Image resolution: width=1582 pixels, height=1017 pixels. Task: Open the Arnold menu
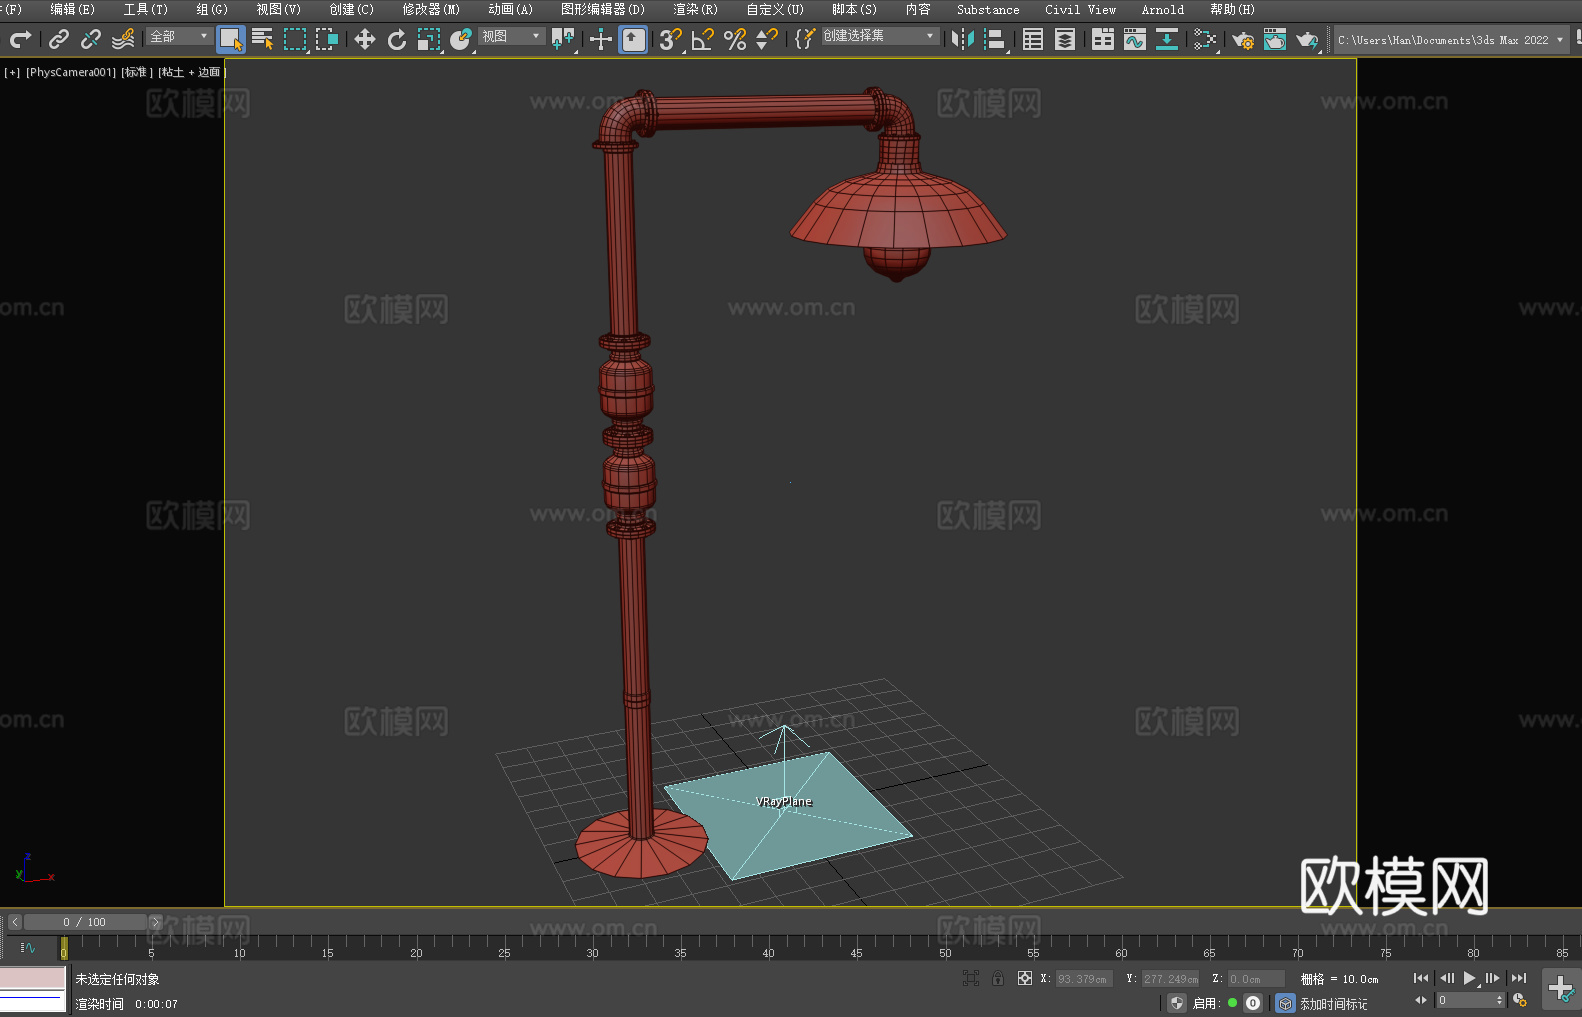[x=1162, y=10]
